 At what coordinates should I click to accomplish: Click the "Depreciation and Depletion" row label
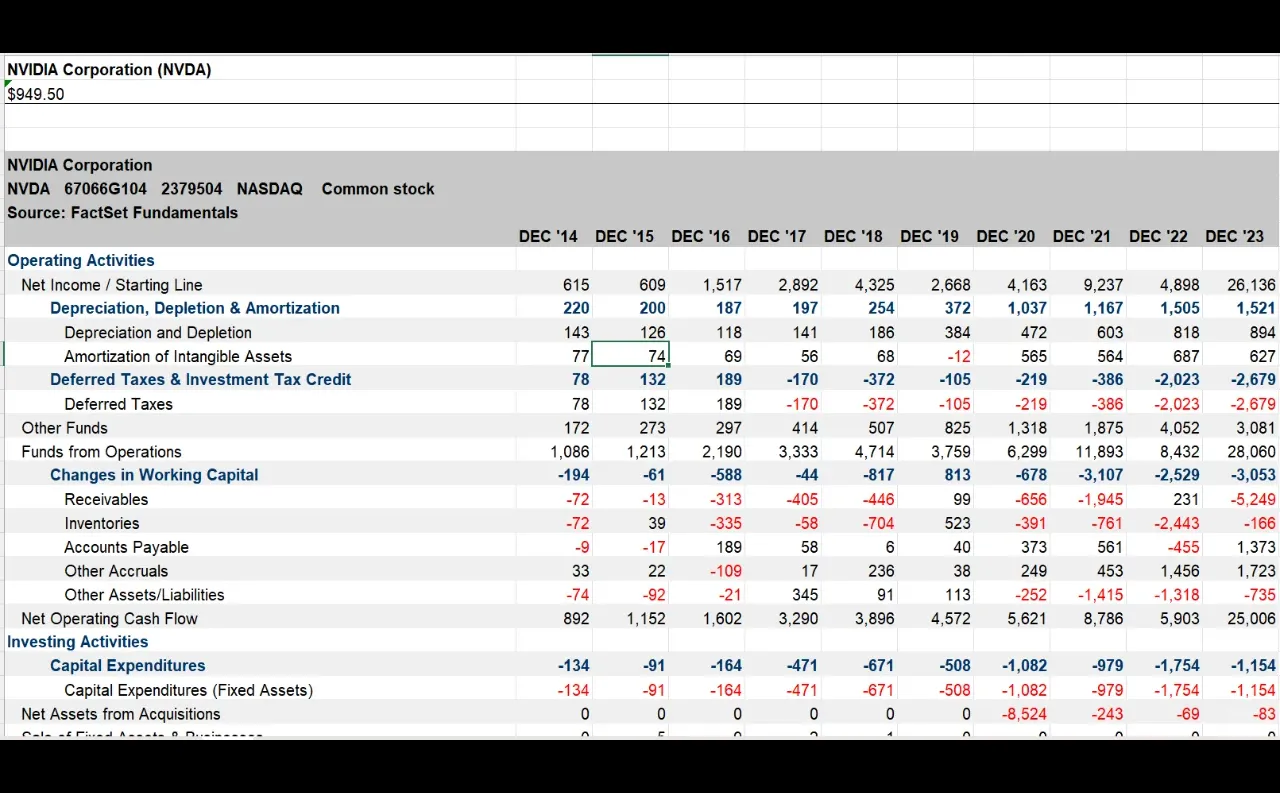click(x=158, y=332)
